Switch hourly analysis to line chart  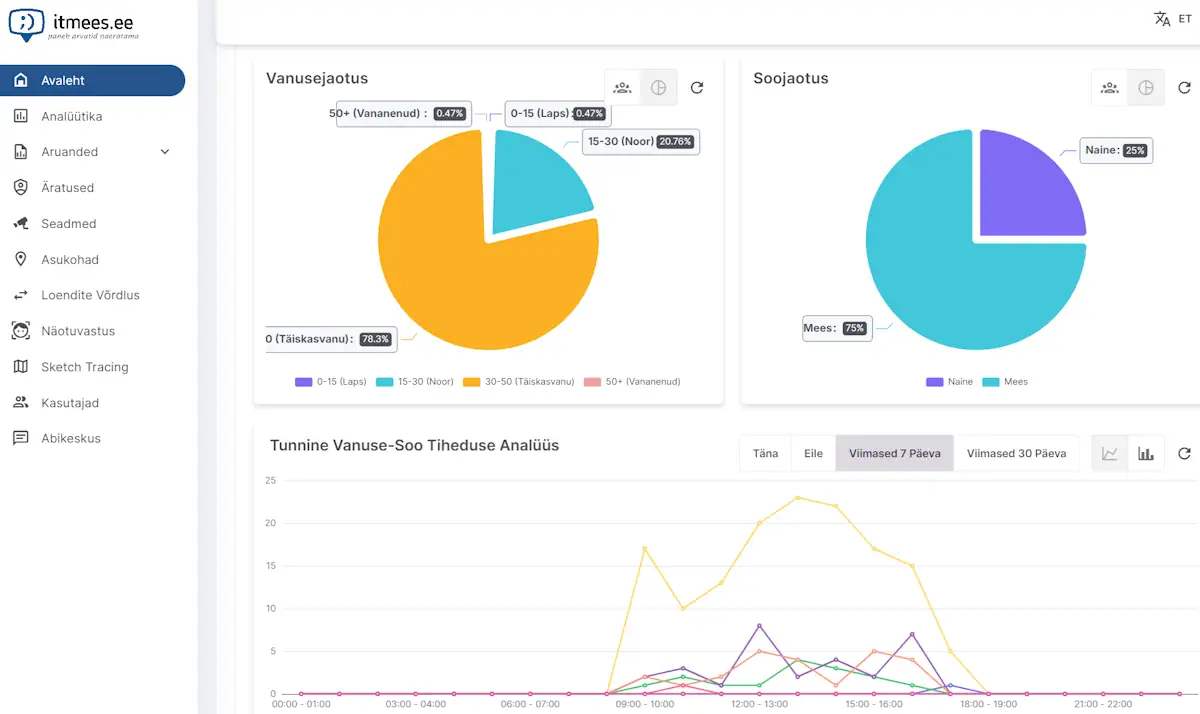coord(1110,453)
